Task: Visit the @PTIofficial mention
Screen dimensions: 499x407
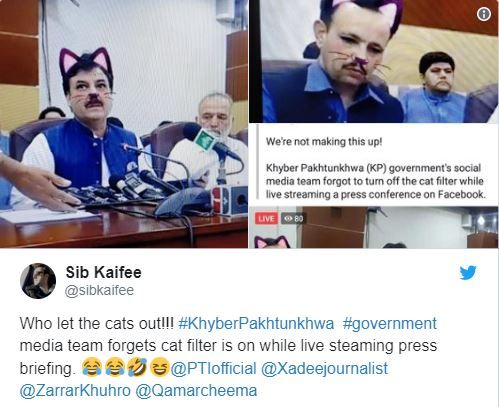Action: [214, 368]
